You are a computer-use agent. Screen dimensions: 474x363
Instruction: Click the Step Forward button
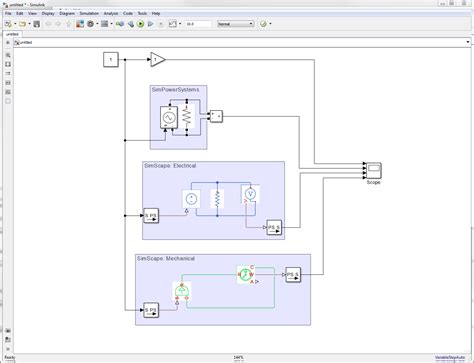[151, 24]
